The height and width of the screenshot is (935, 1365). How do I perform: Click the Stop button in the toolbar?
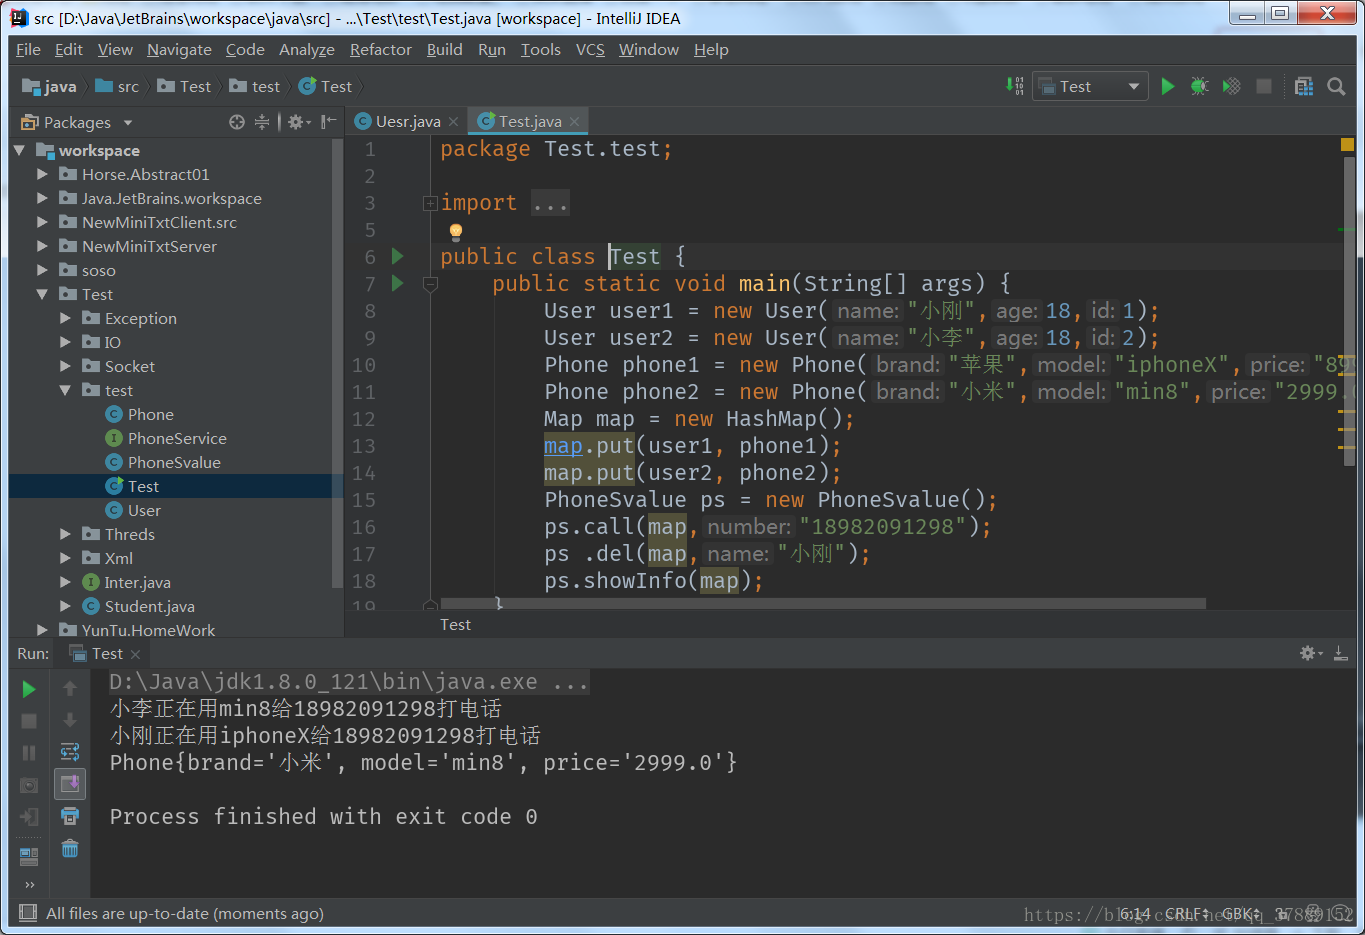[1264, 87]
